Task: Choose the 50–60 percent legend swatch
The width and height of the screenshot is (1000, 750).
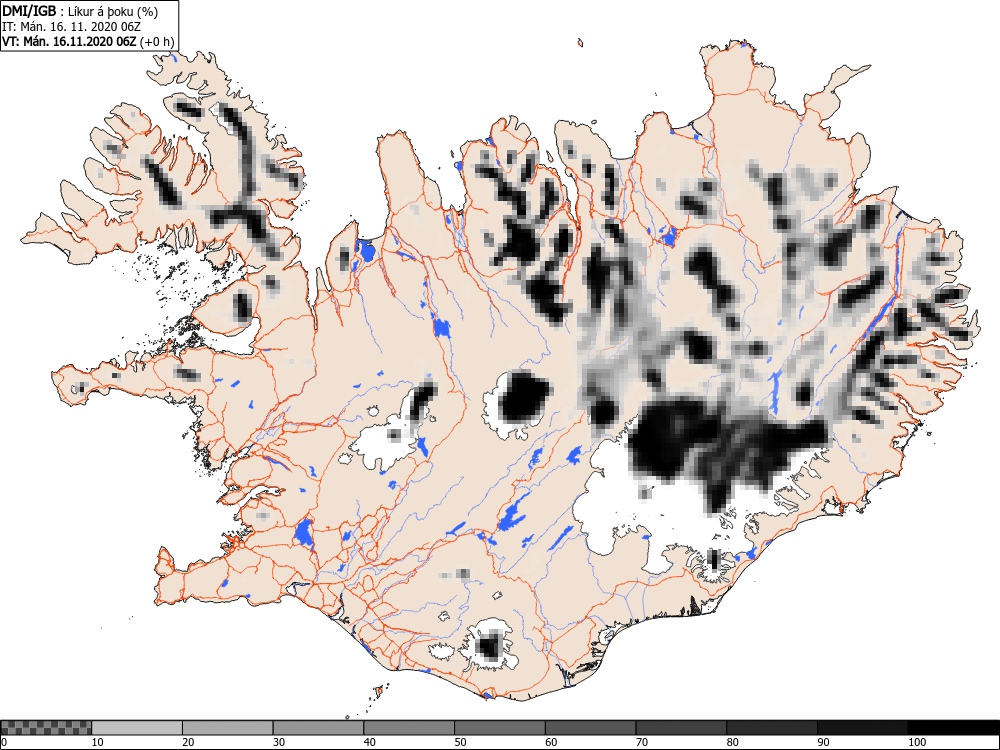Action: click(x=500, y=728)
